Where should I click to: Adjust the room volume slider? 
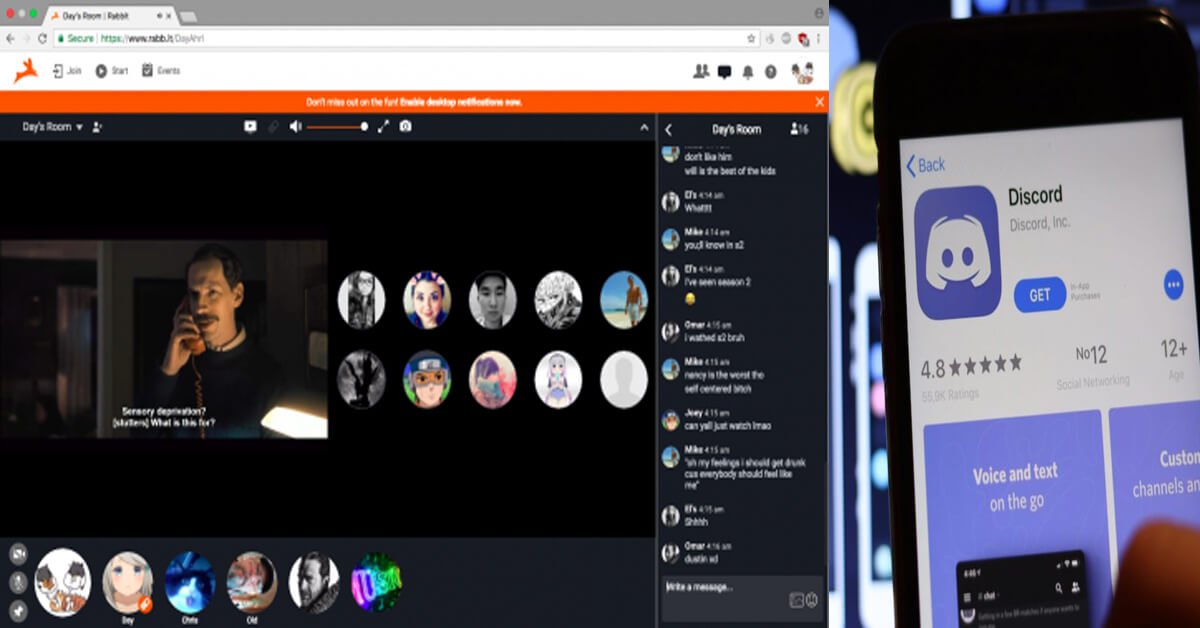337,127
